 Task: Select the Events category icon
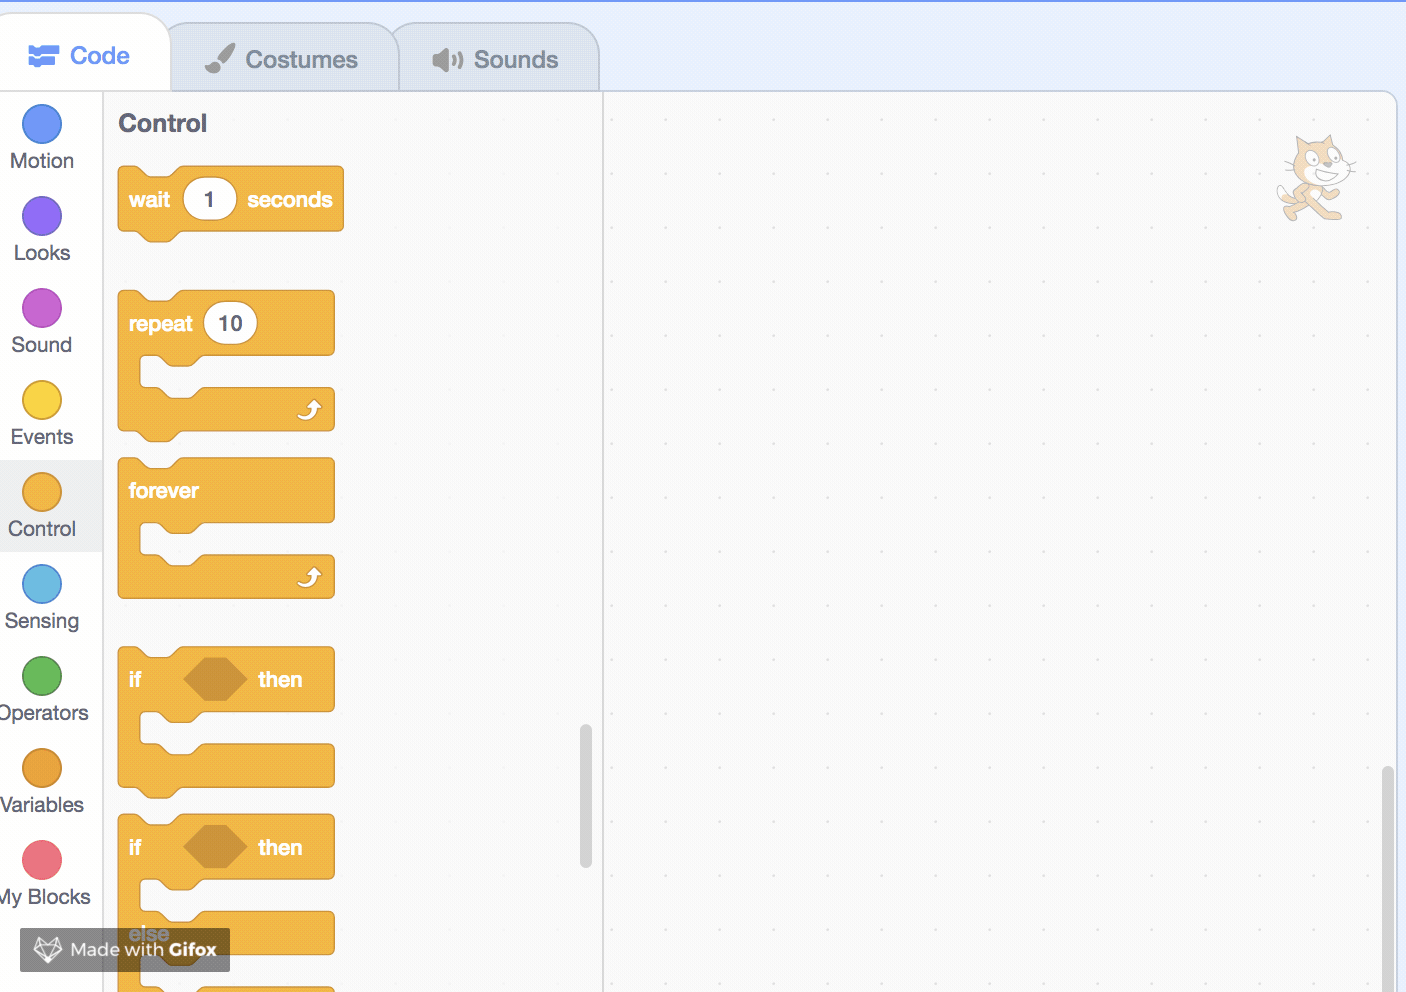click(x=41, y=399)
